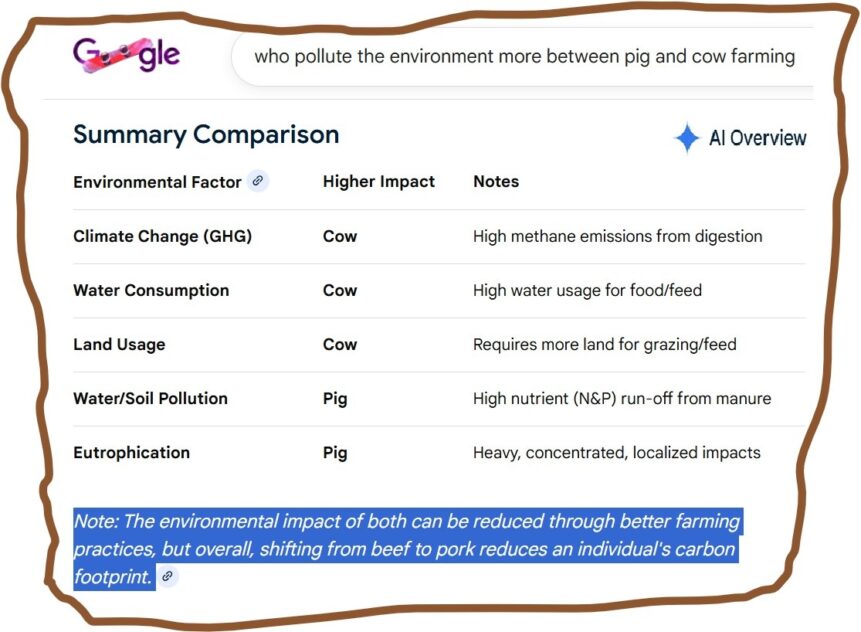Click the Higher Impact column header
The width and height of the screenshot is (861, 632).
(378, 182)
